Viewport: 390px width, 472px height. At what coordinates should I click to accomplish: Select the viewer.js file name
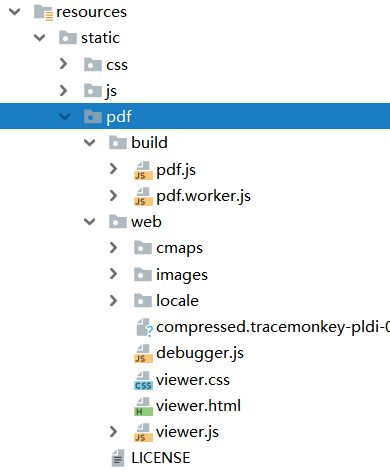pos(187,432)
